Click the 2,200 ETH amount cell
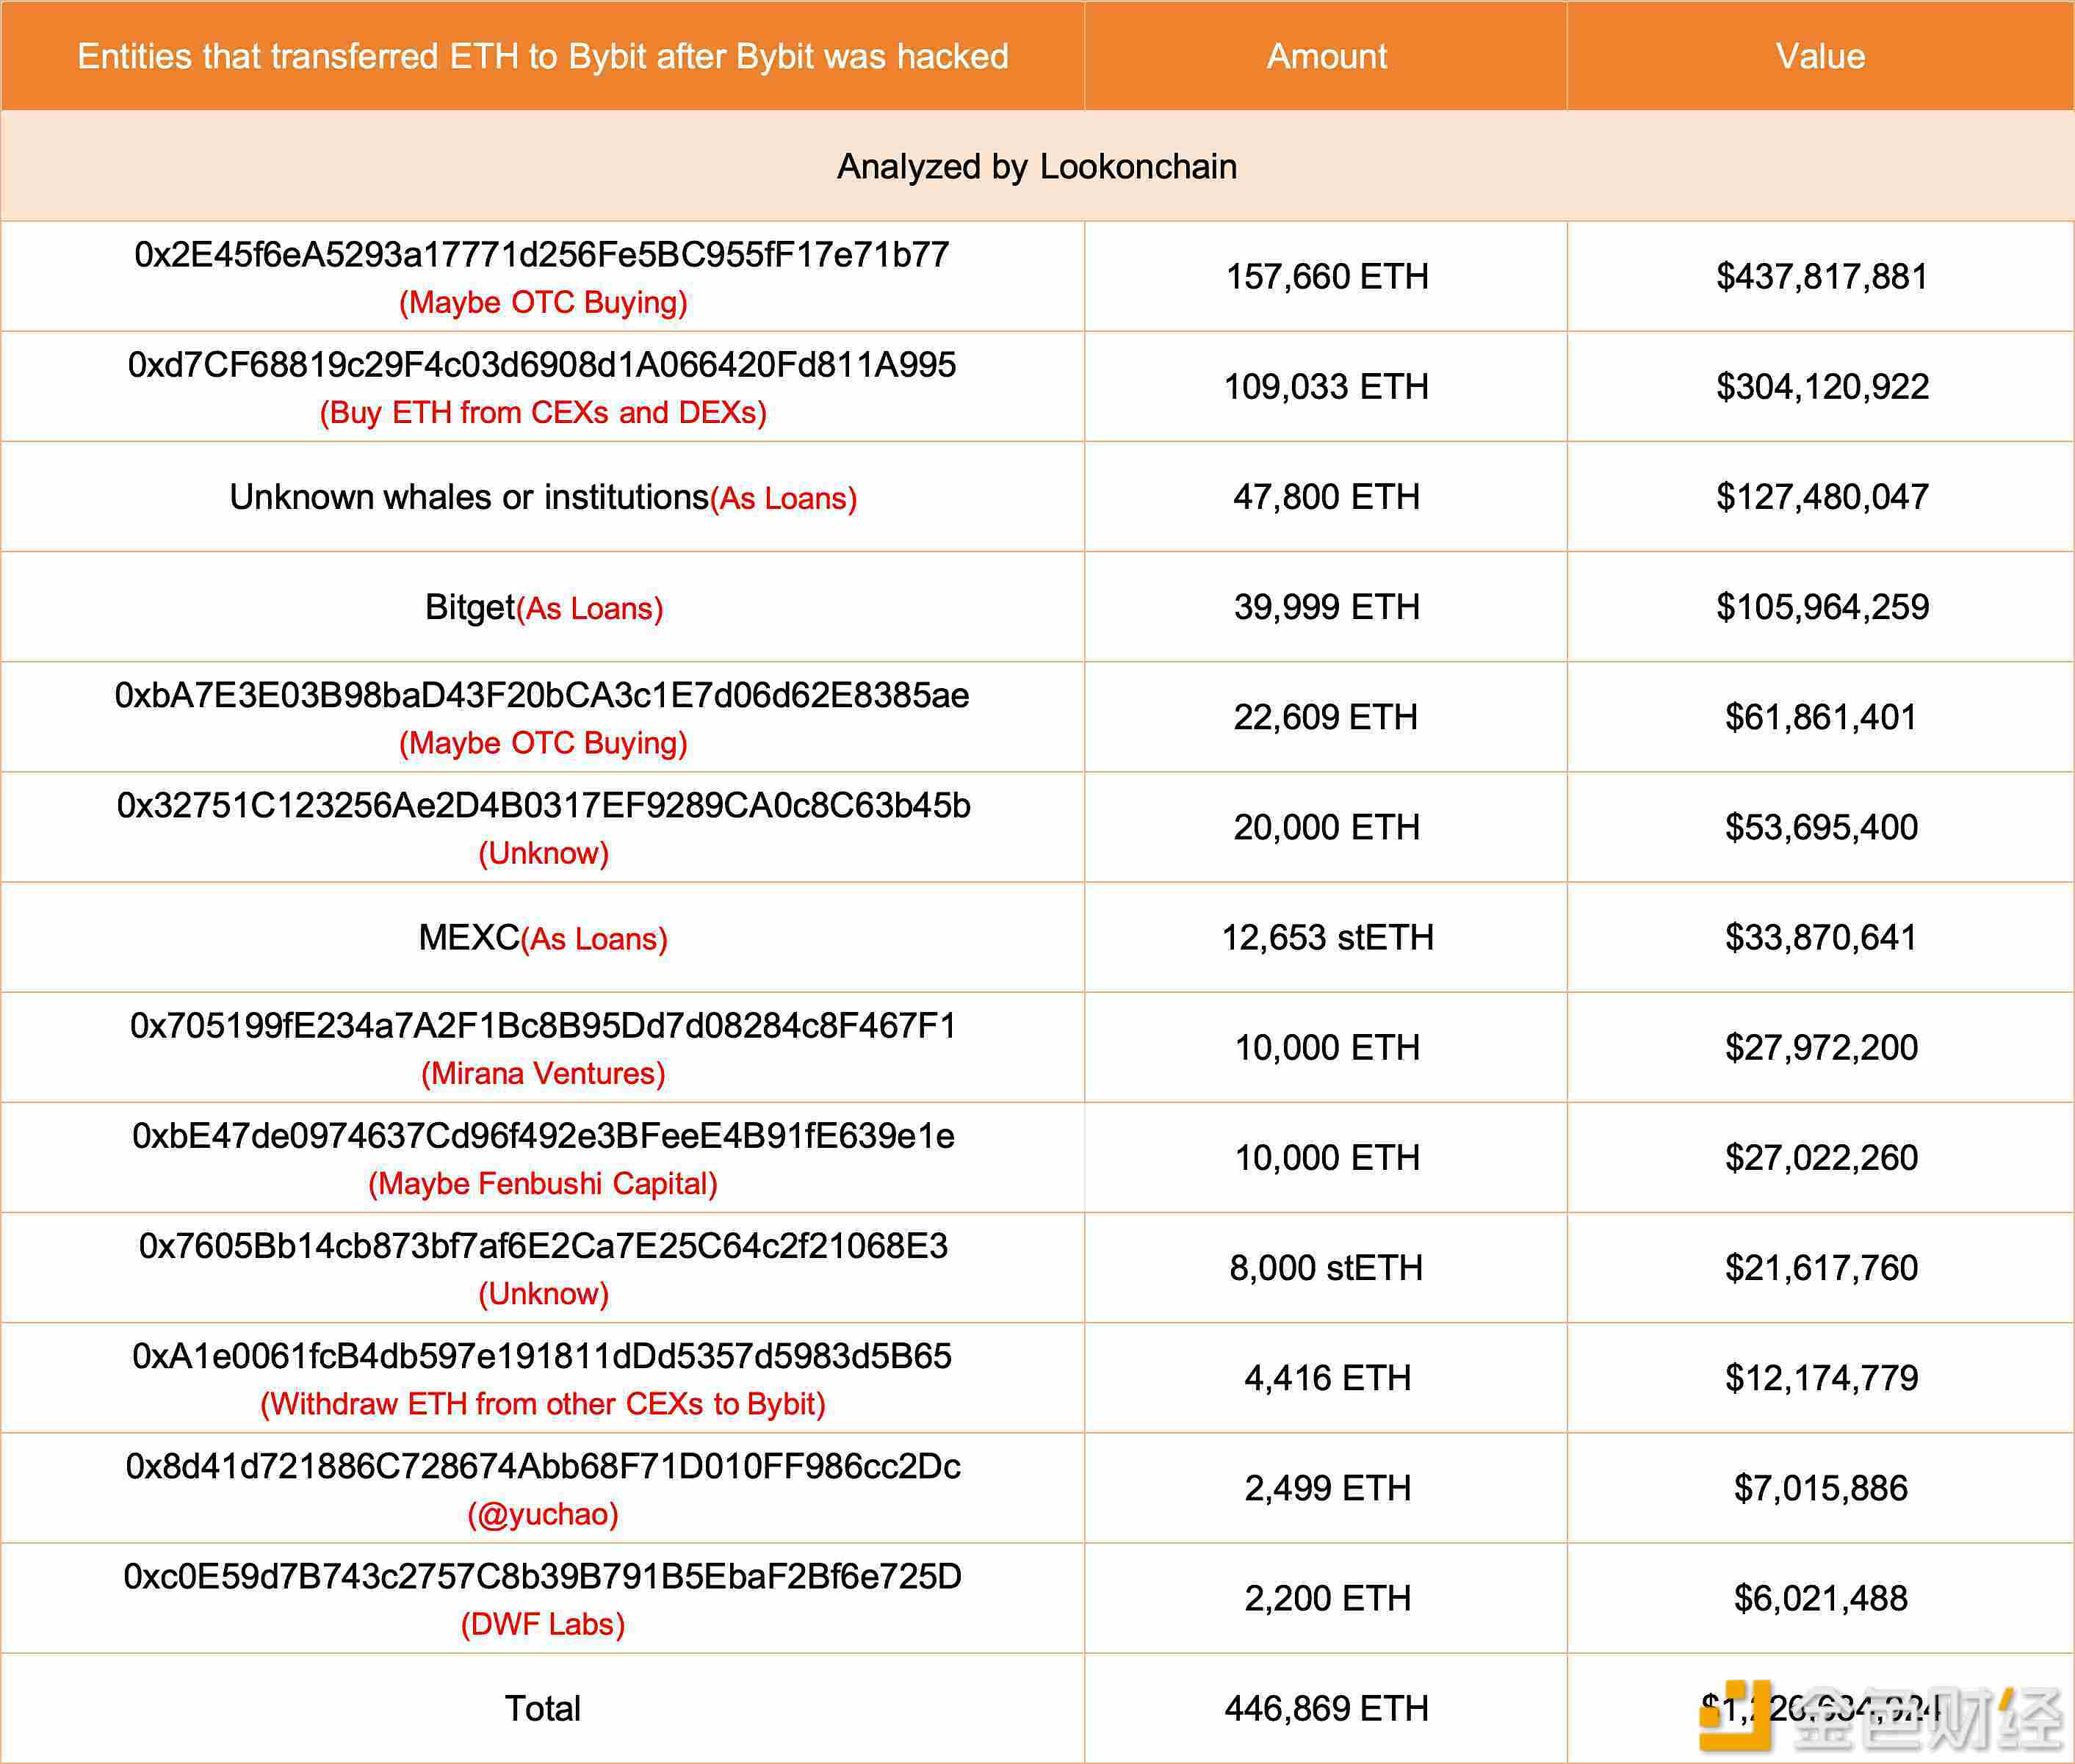The width and height of the screenshot is (2075, 1764). coord(1327,1597)
